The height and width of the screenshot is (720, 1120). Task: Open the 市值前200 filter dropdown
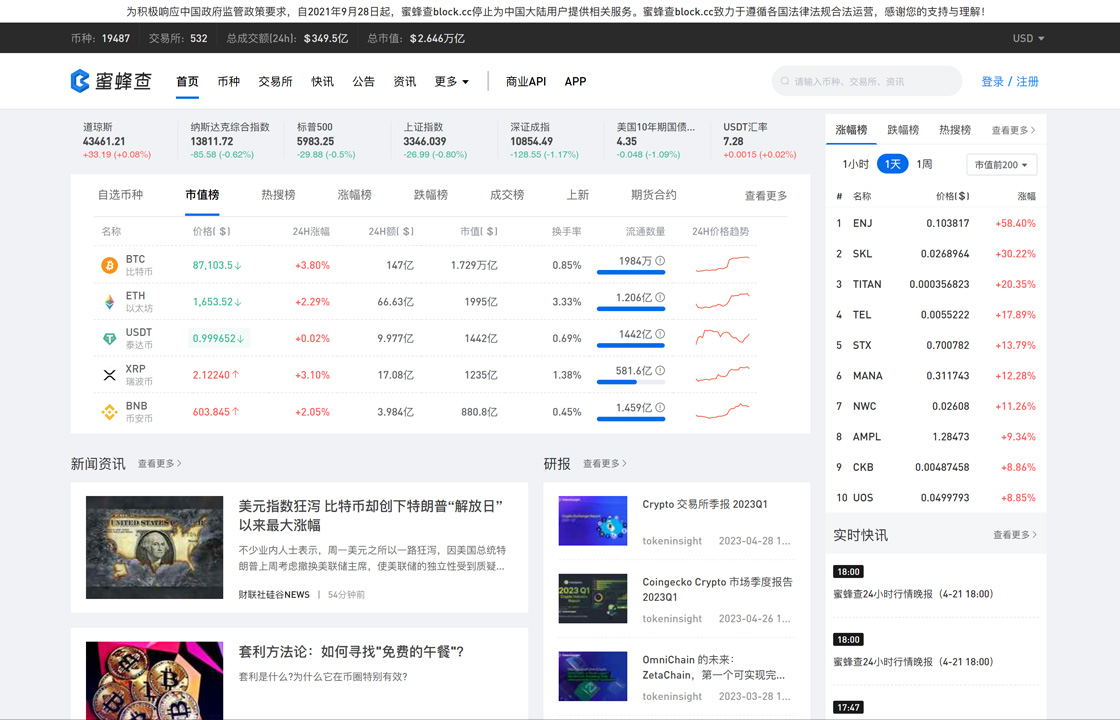click(x=1001, y=165)
